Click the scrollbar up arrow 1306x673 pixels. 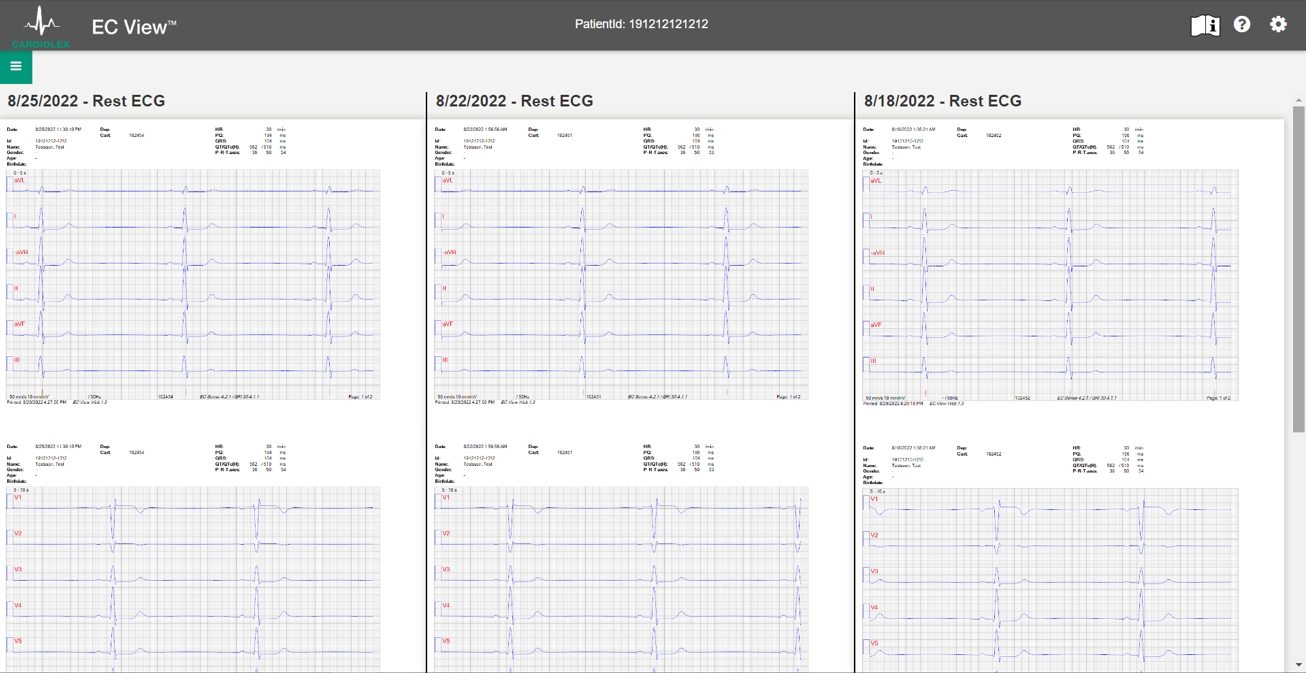[x=1299, y=100]
